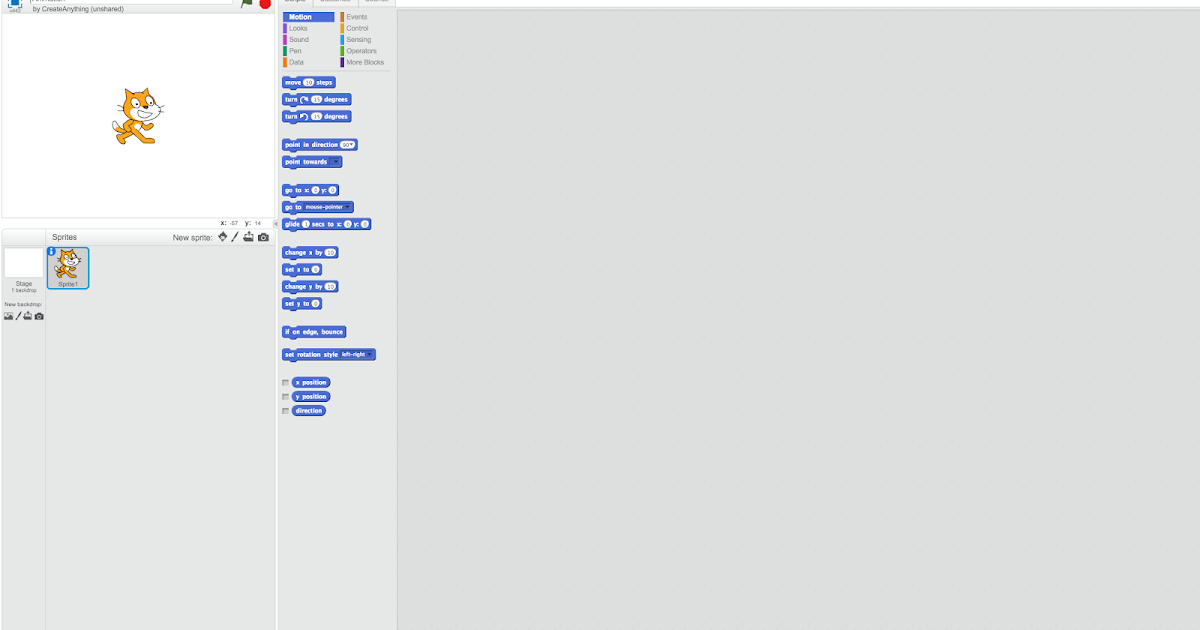Click clockwise arrow on turn block
Screen dimensions: 1200x630
tap(304, 100)
